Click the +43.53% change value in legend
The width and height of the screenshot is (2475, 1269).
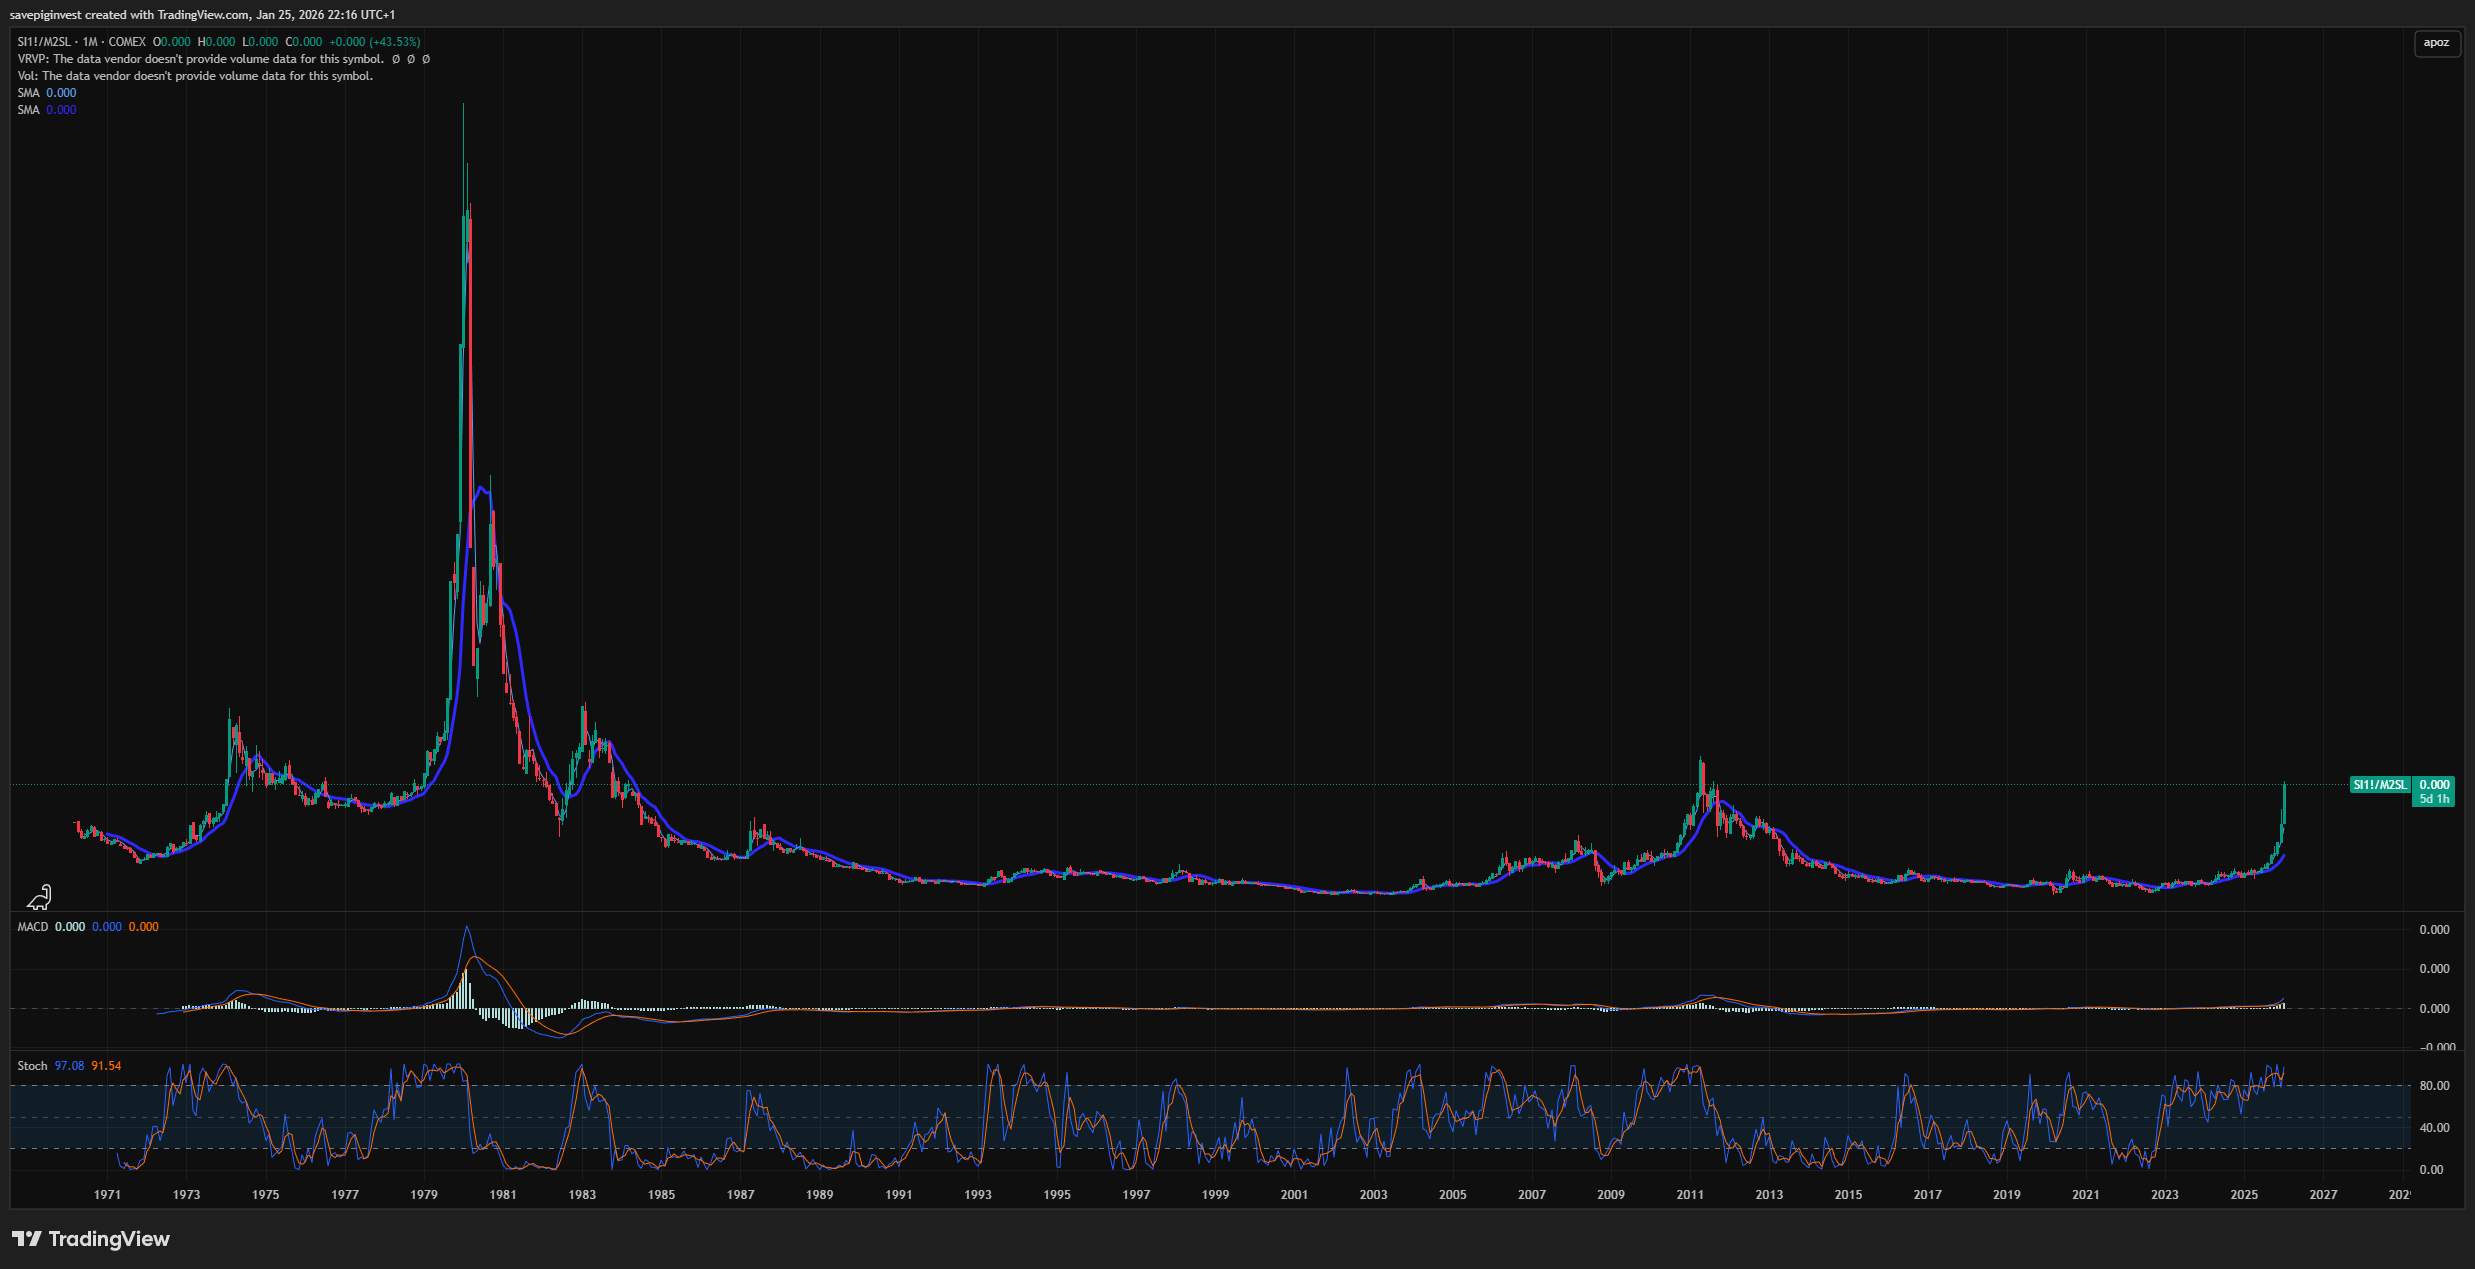394,42
